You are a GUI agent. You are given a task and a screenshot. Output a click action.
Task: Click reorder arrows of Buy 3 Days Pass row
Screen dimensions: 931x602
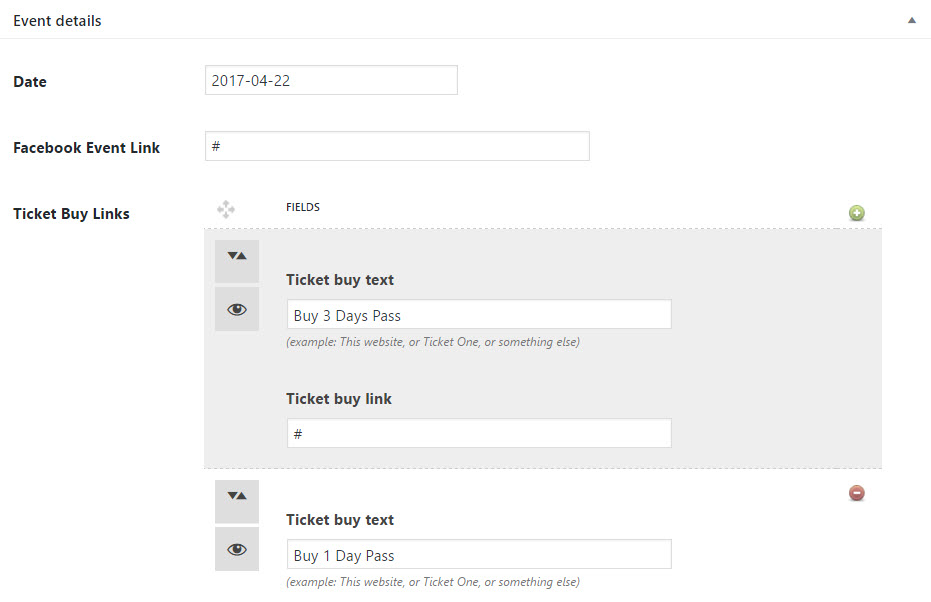(237, 256)
